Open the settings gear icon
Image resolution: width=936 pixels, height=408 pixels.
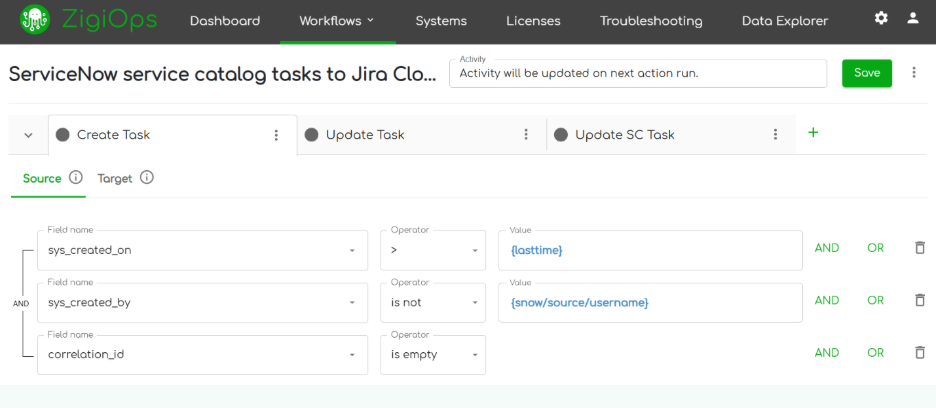point(881,18)
